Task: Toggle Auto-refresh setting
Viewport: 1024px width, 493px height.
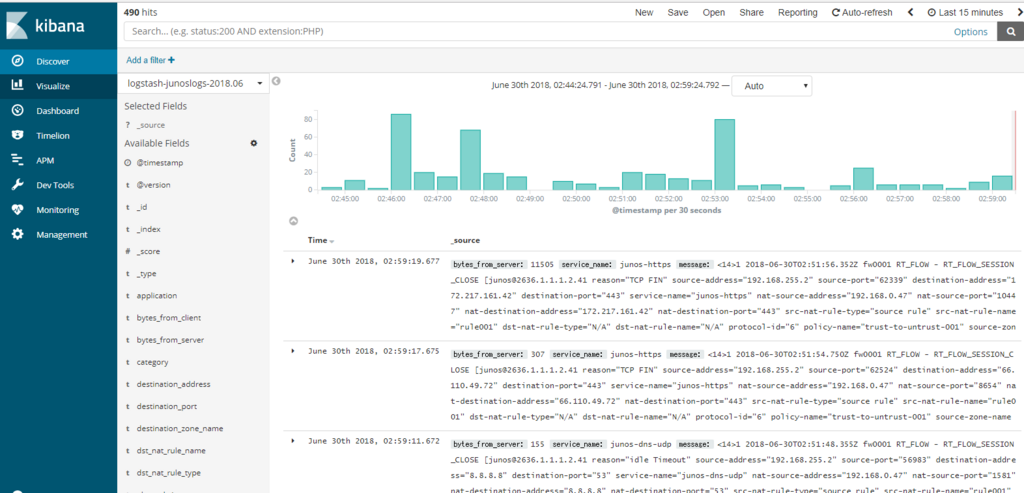Action: point(861,12)
